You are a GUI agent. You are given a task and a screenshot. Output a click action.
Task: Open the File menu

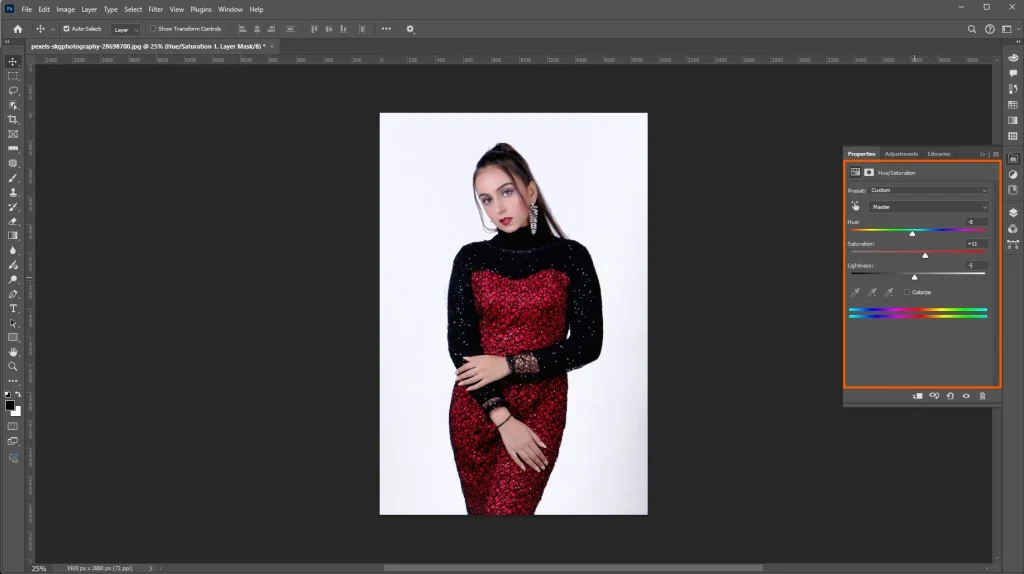coord(27,9)
